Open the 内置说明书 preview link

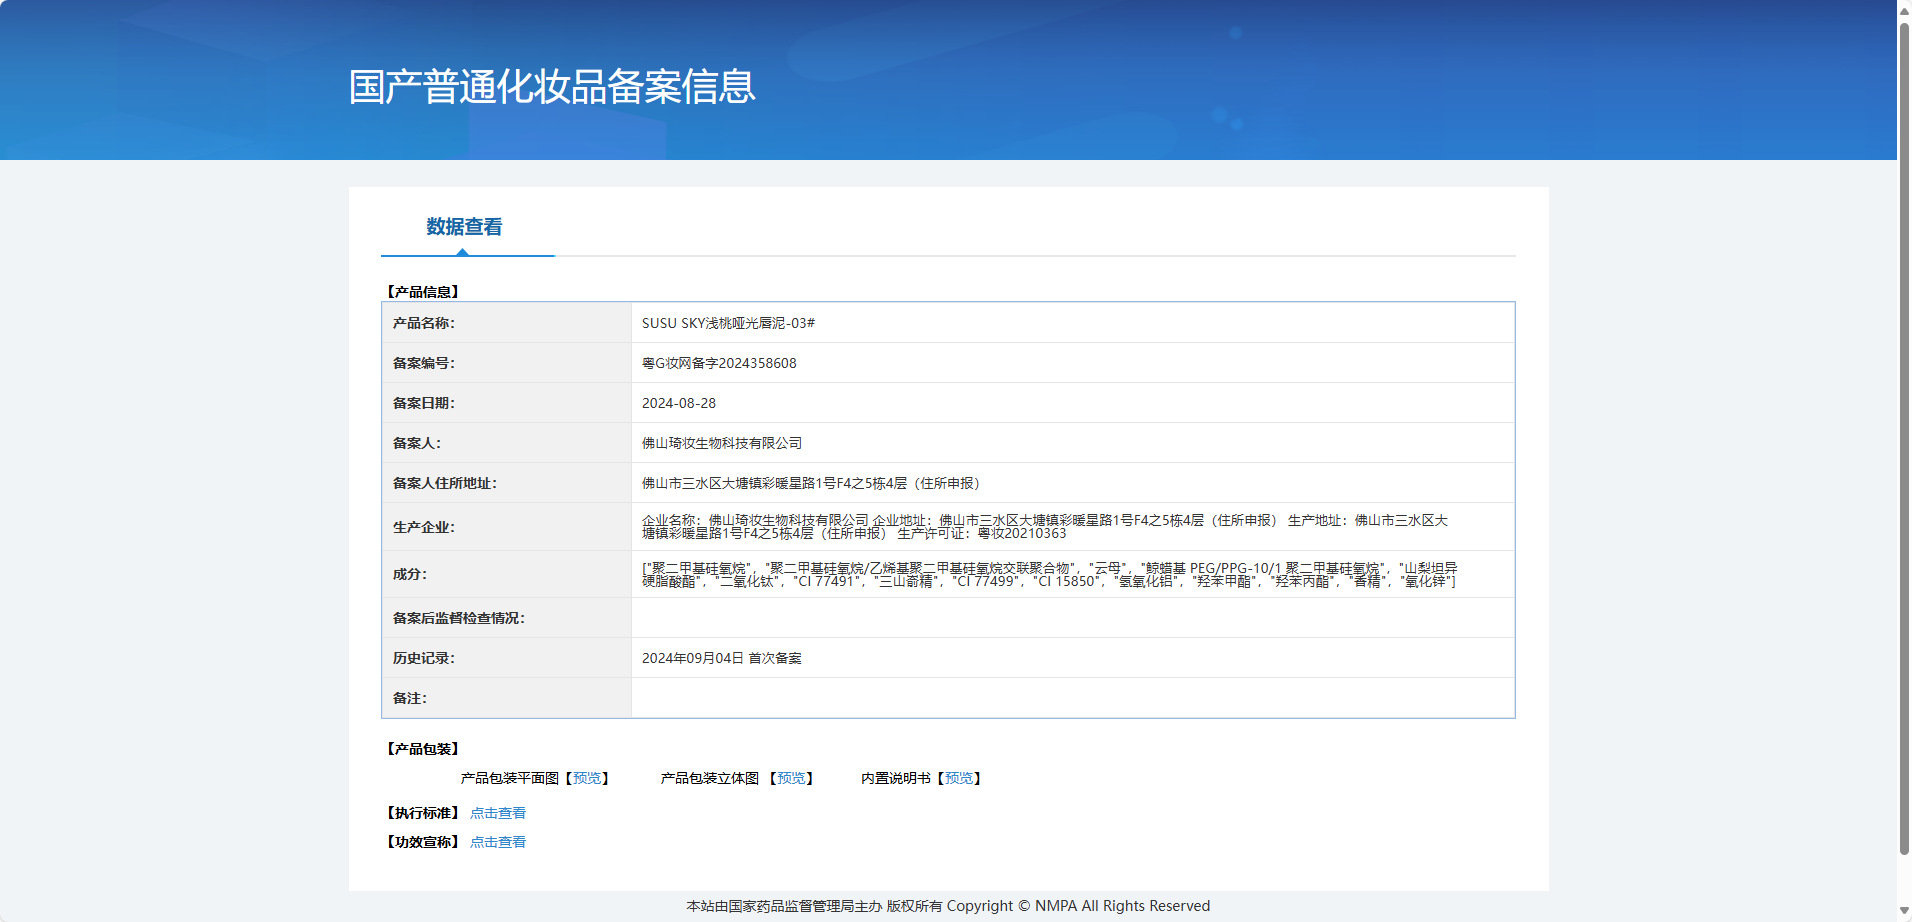point(959,778)
